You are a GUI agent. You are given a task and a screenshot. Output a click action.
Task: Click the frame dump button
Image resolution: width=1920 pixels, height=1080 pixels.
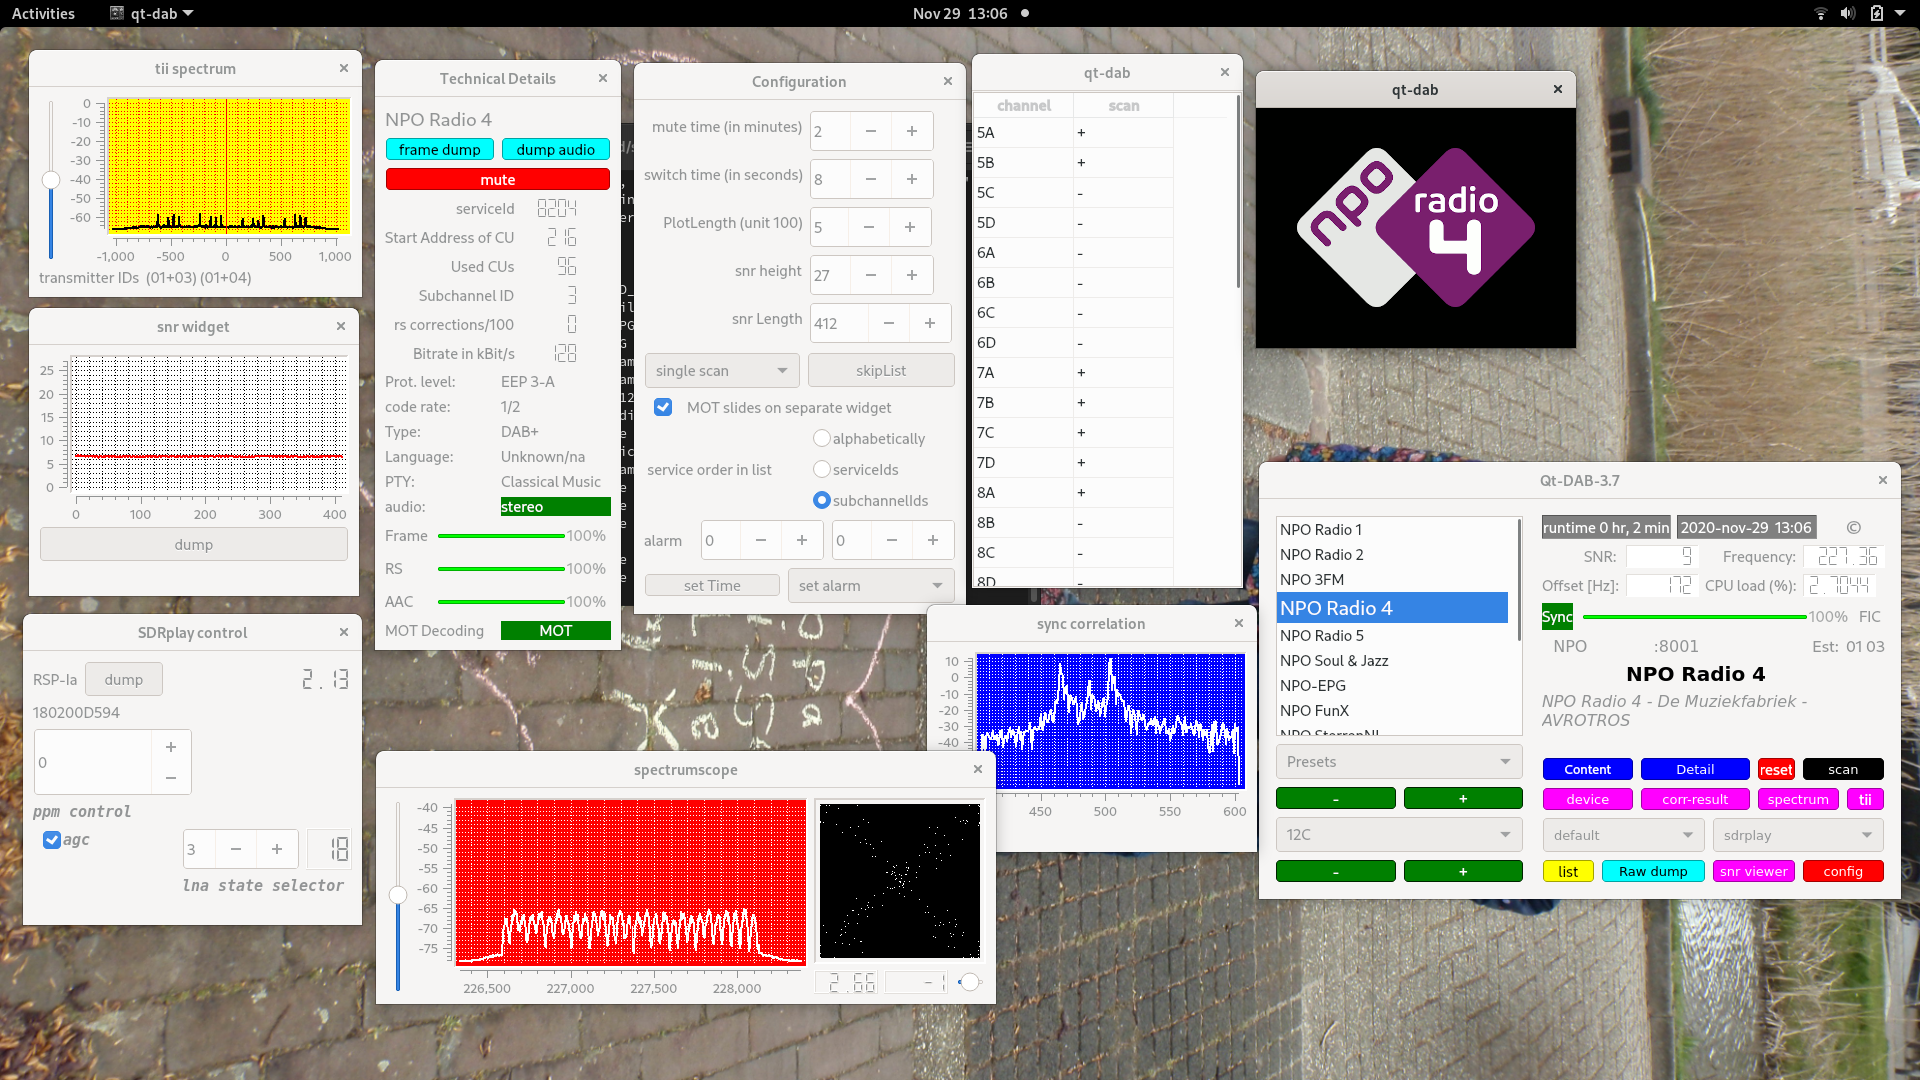pyautogui.click(x=439, y=149)
